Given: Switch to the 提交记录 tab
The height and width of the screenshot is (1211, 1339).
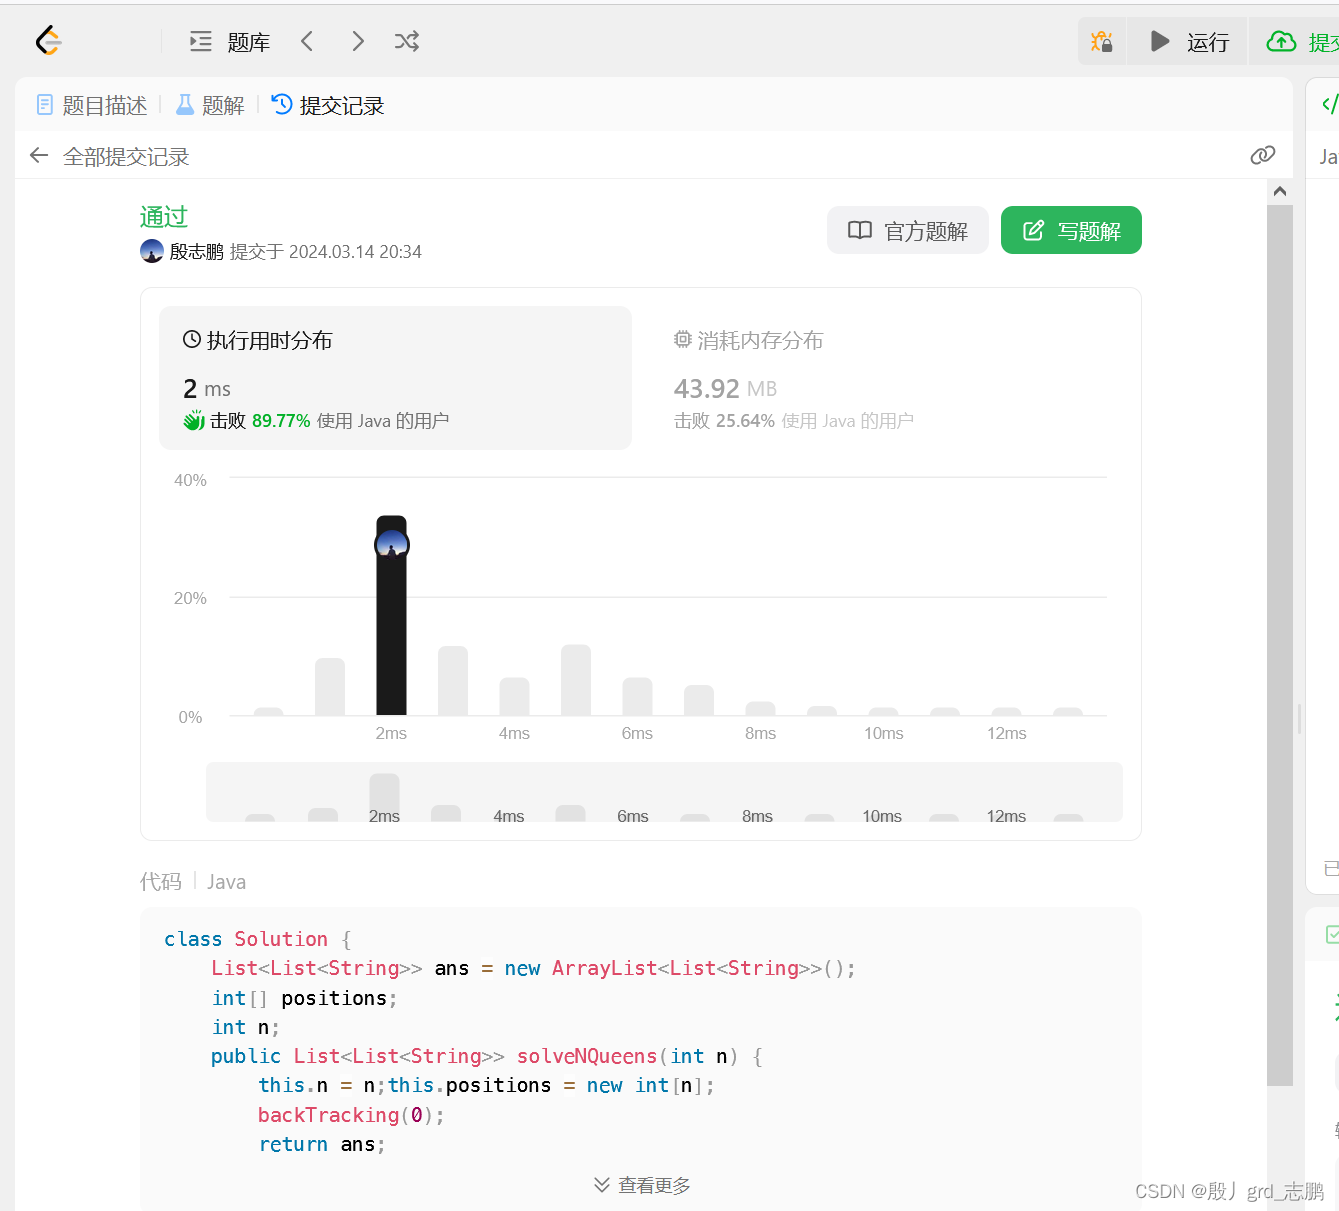Looking at the screenshot, I should 328,105.
